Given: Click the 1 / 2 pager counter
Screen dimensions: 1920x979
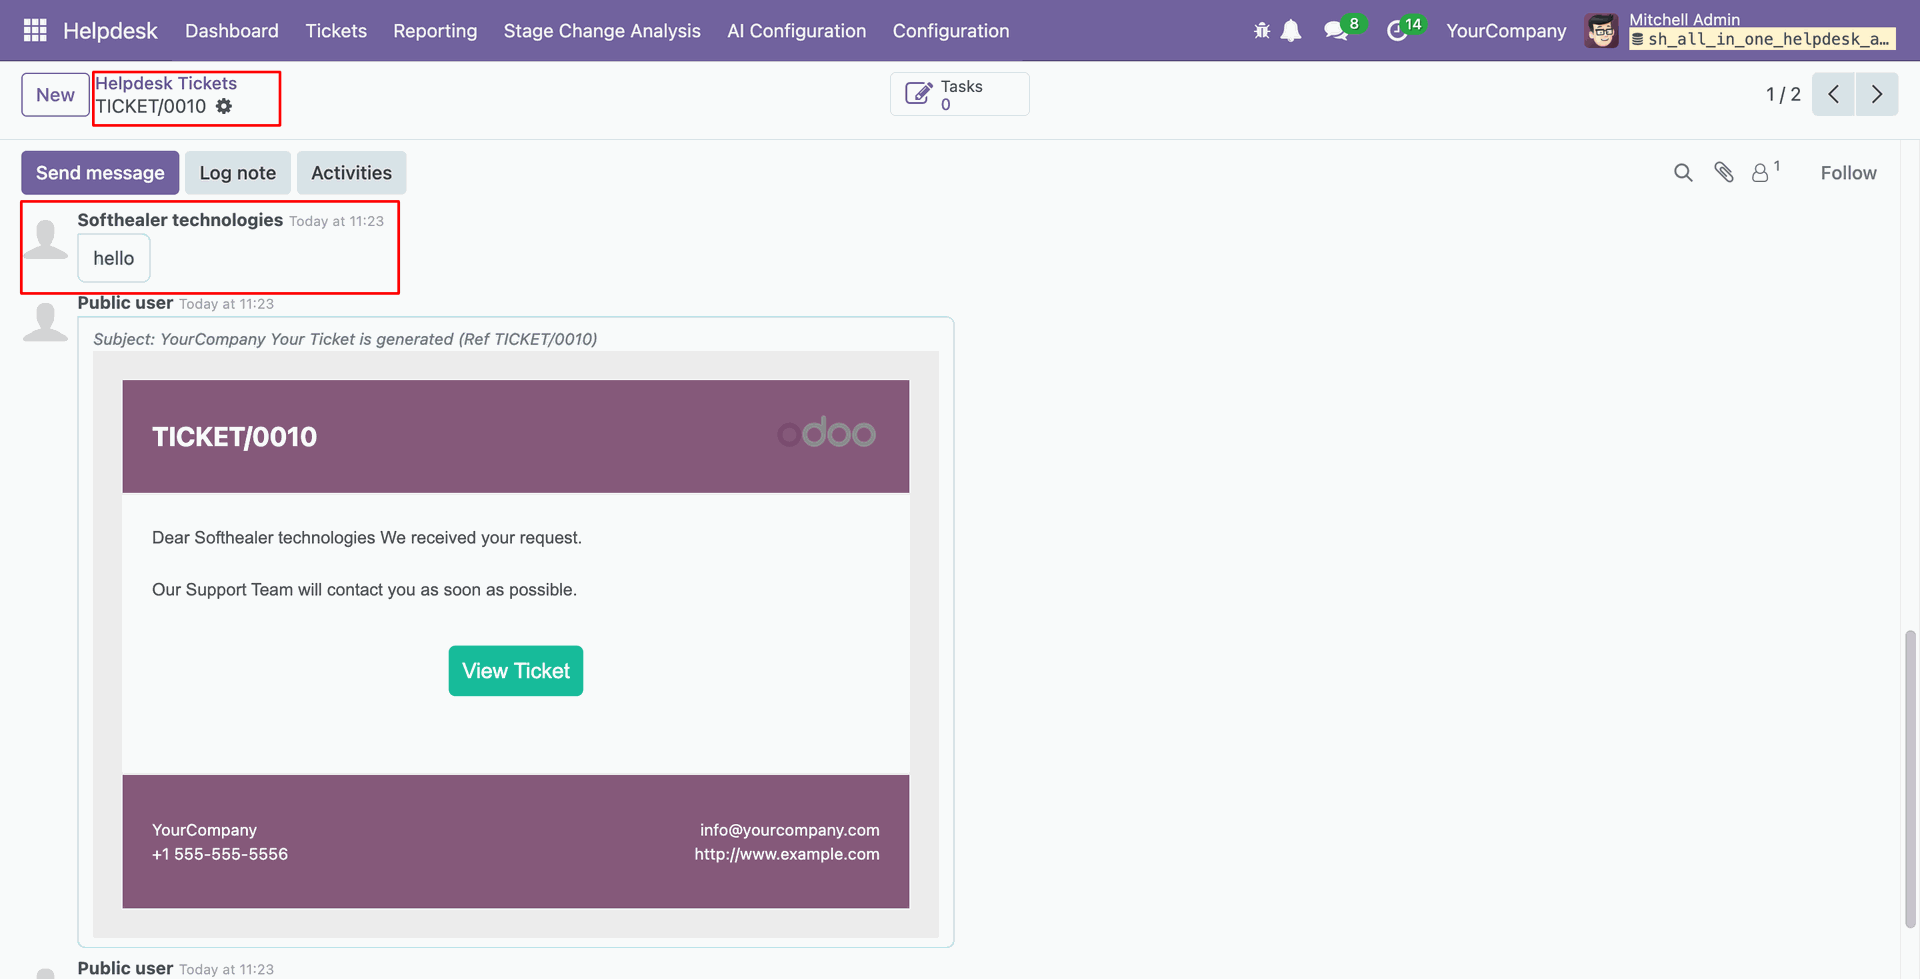Looking at the screenshot, I should (1783, 94).
